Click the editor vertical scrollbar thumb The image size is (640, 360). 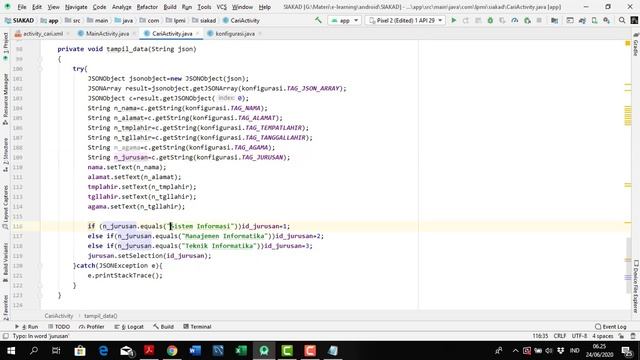[x=628, y=265]
